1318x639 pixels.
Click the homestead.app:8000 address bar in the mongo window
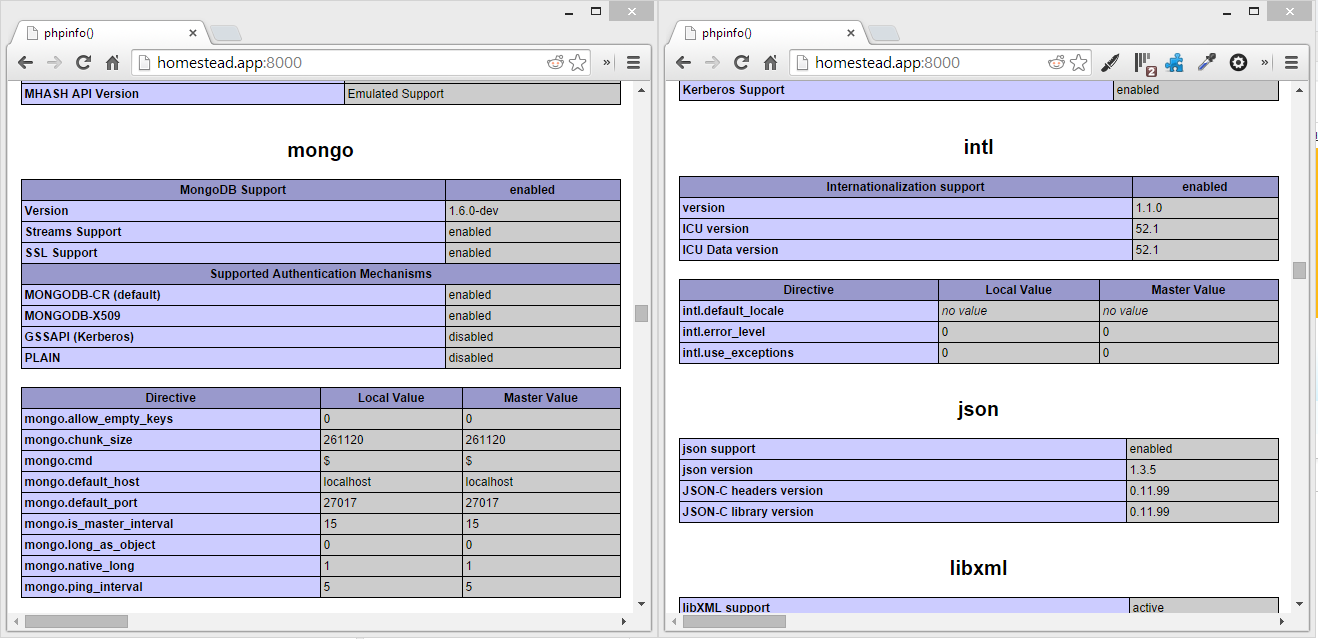click(x=340, y=63)
